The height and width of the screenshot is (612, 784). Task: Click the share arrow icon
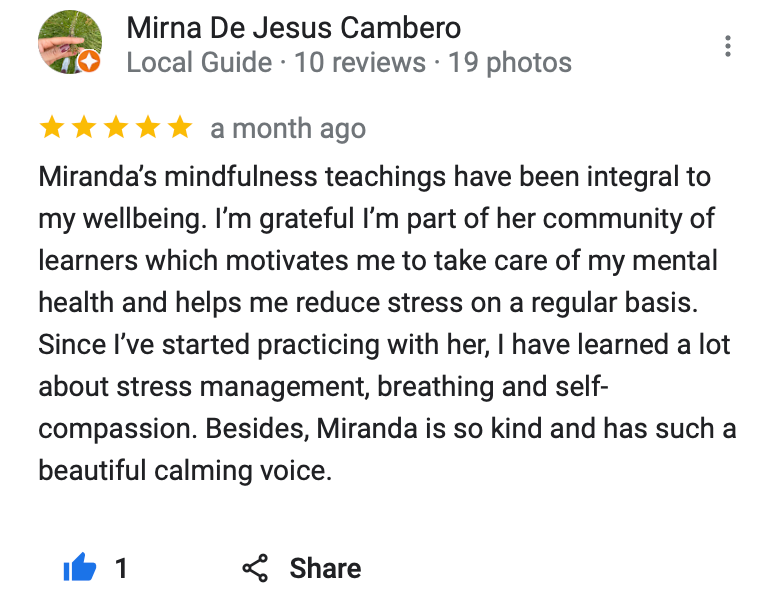(256, 569)
